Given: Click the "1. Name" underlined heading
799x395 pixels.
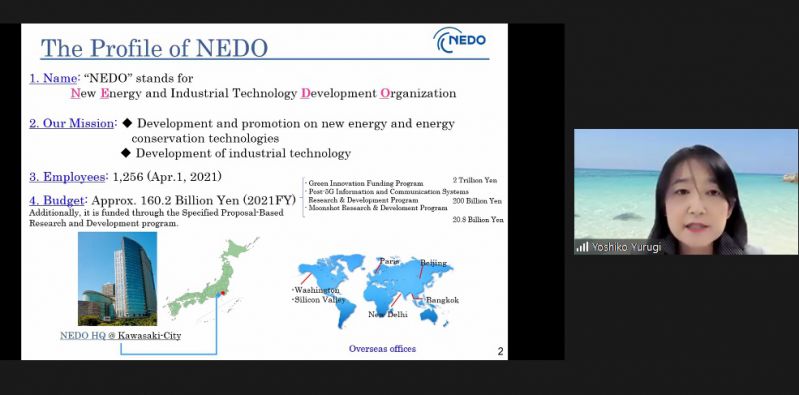Looking at the screenshot, I should 53,78.
